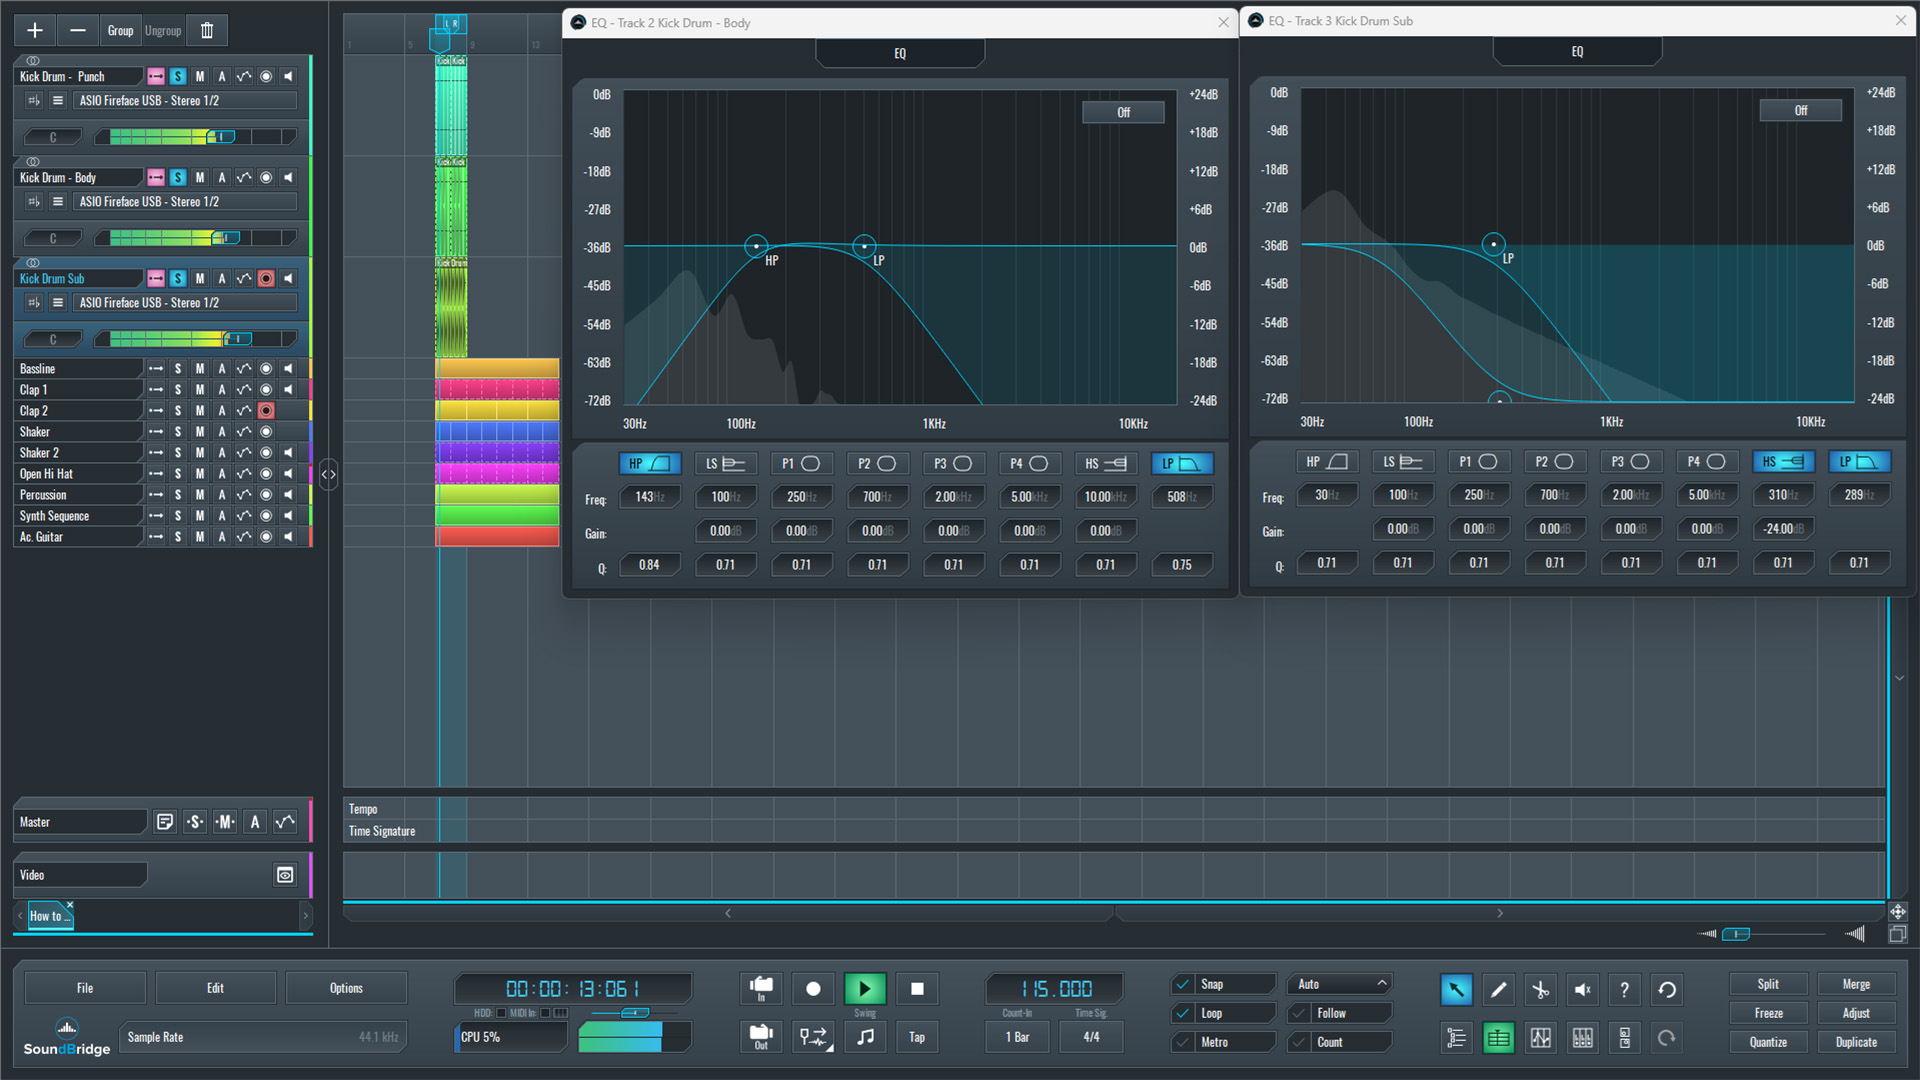Click the help question mark icon
Image resolution: width=1920 pixels, height=1080 pixels.
pyautogui.click(x=1624, y=990)
